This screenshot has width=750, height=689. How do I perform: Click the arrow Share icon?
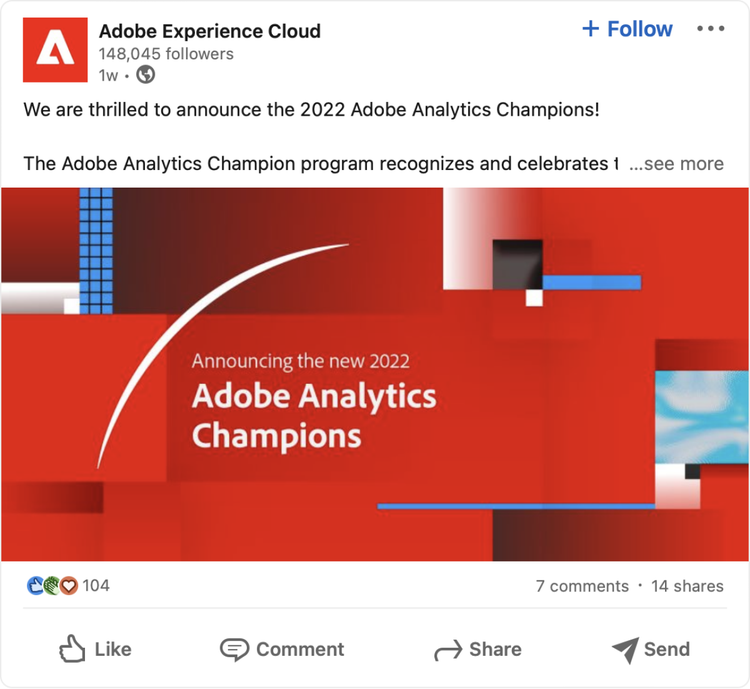point(447,651)
